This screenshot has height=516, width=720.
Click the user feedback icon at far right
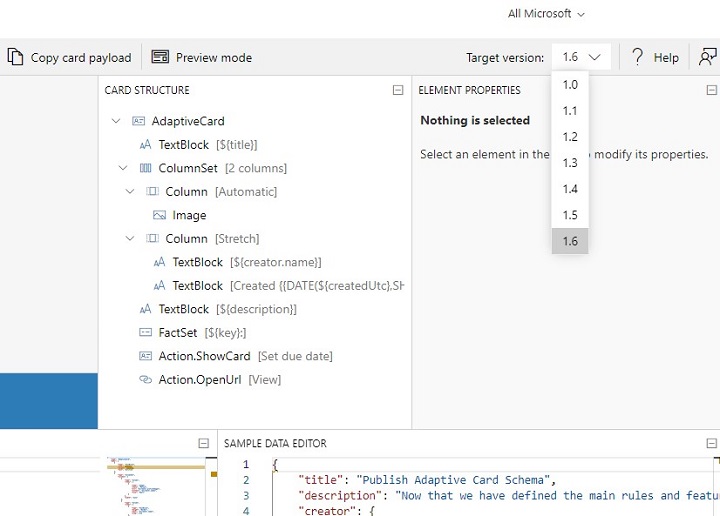(x=708, y=58)
